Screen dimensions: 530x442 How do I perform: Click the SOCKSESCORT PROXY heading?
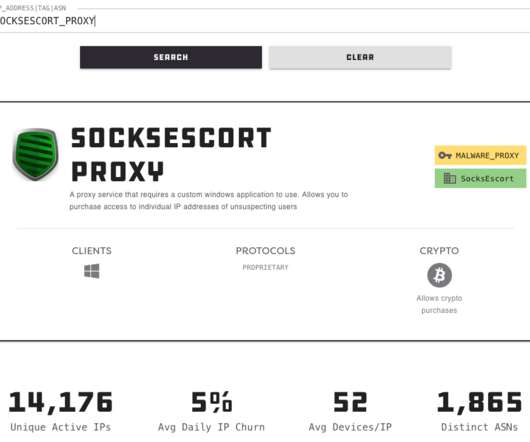[171, 154]
